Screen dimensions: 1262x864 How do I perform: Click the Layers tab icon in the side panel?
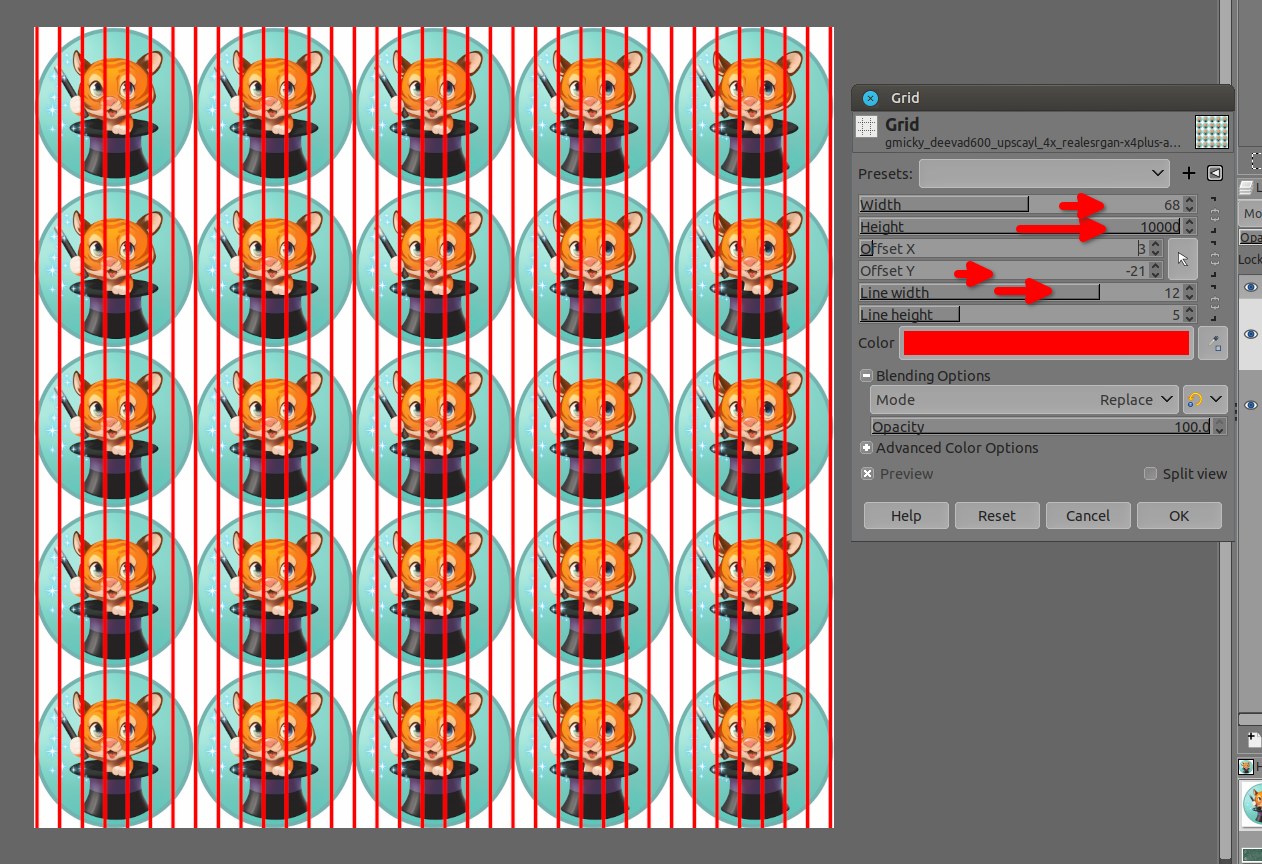pos(1247,187)
